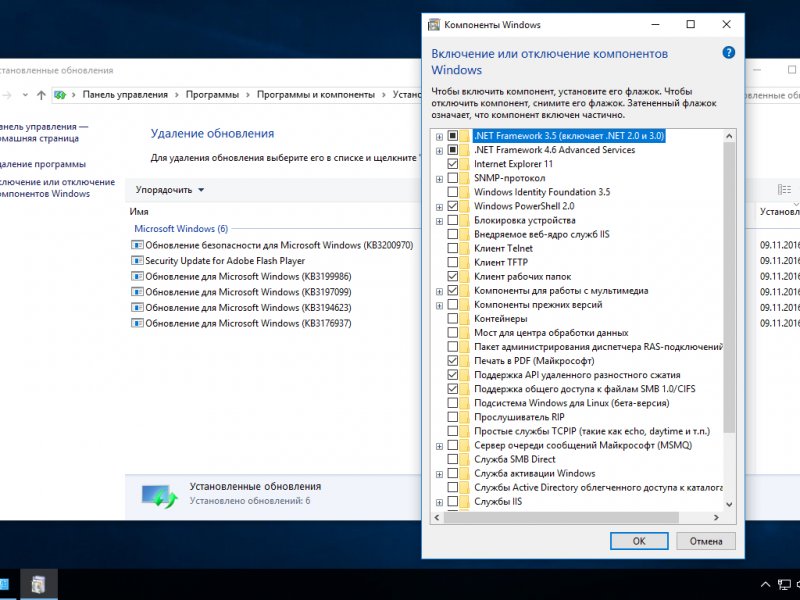
Task: Open recent locations dropdown in Explorer
Action: point(25,95)
